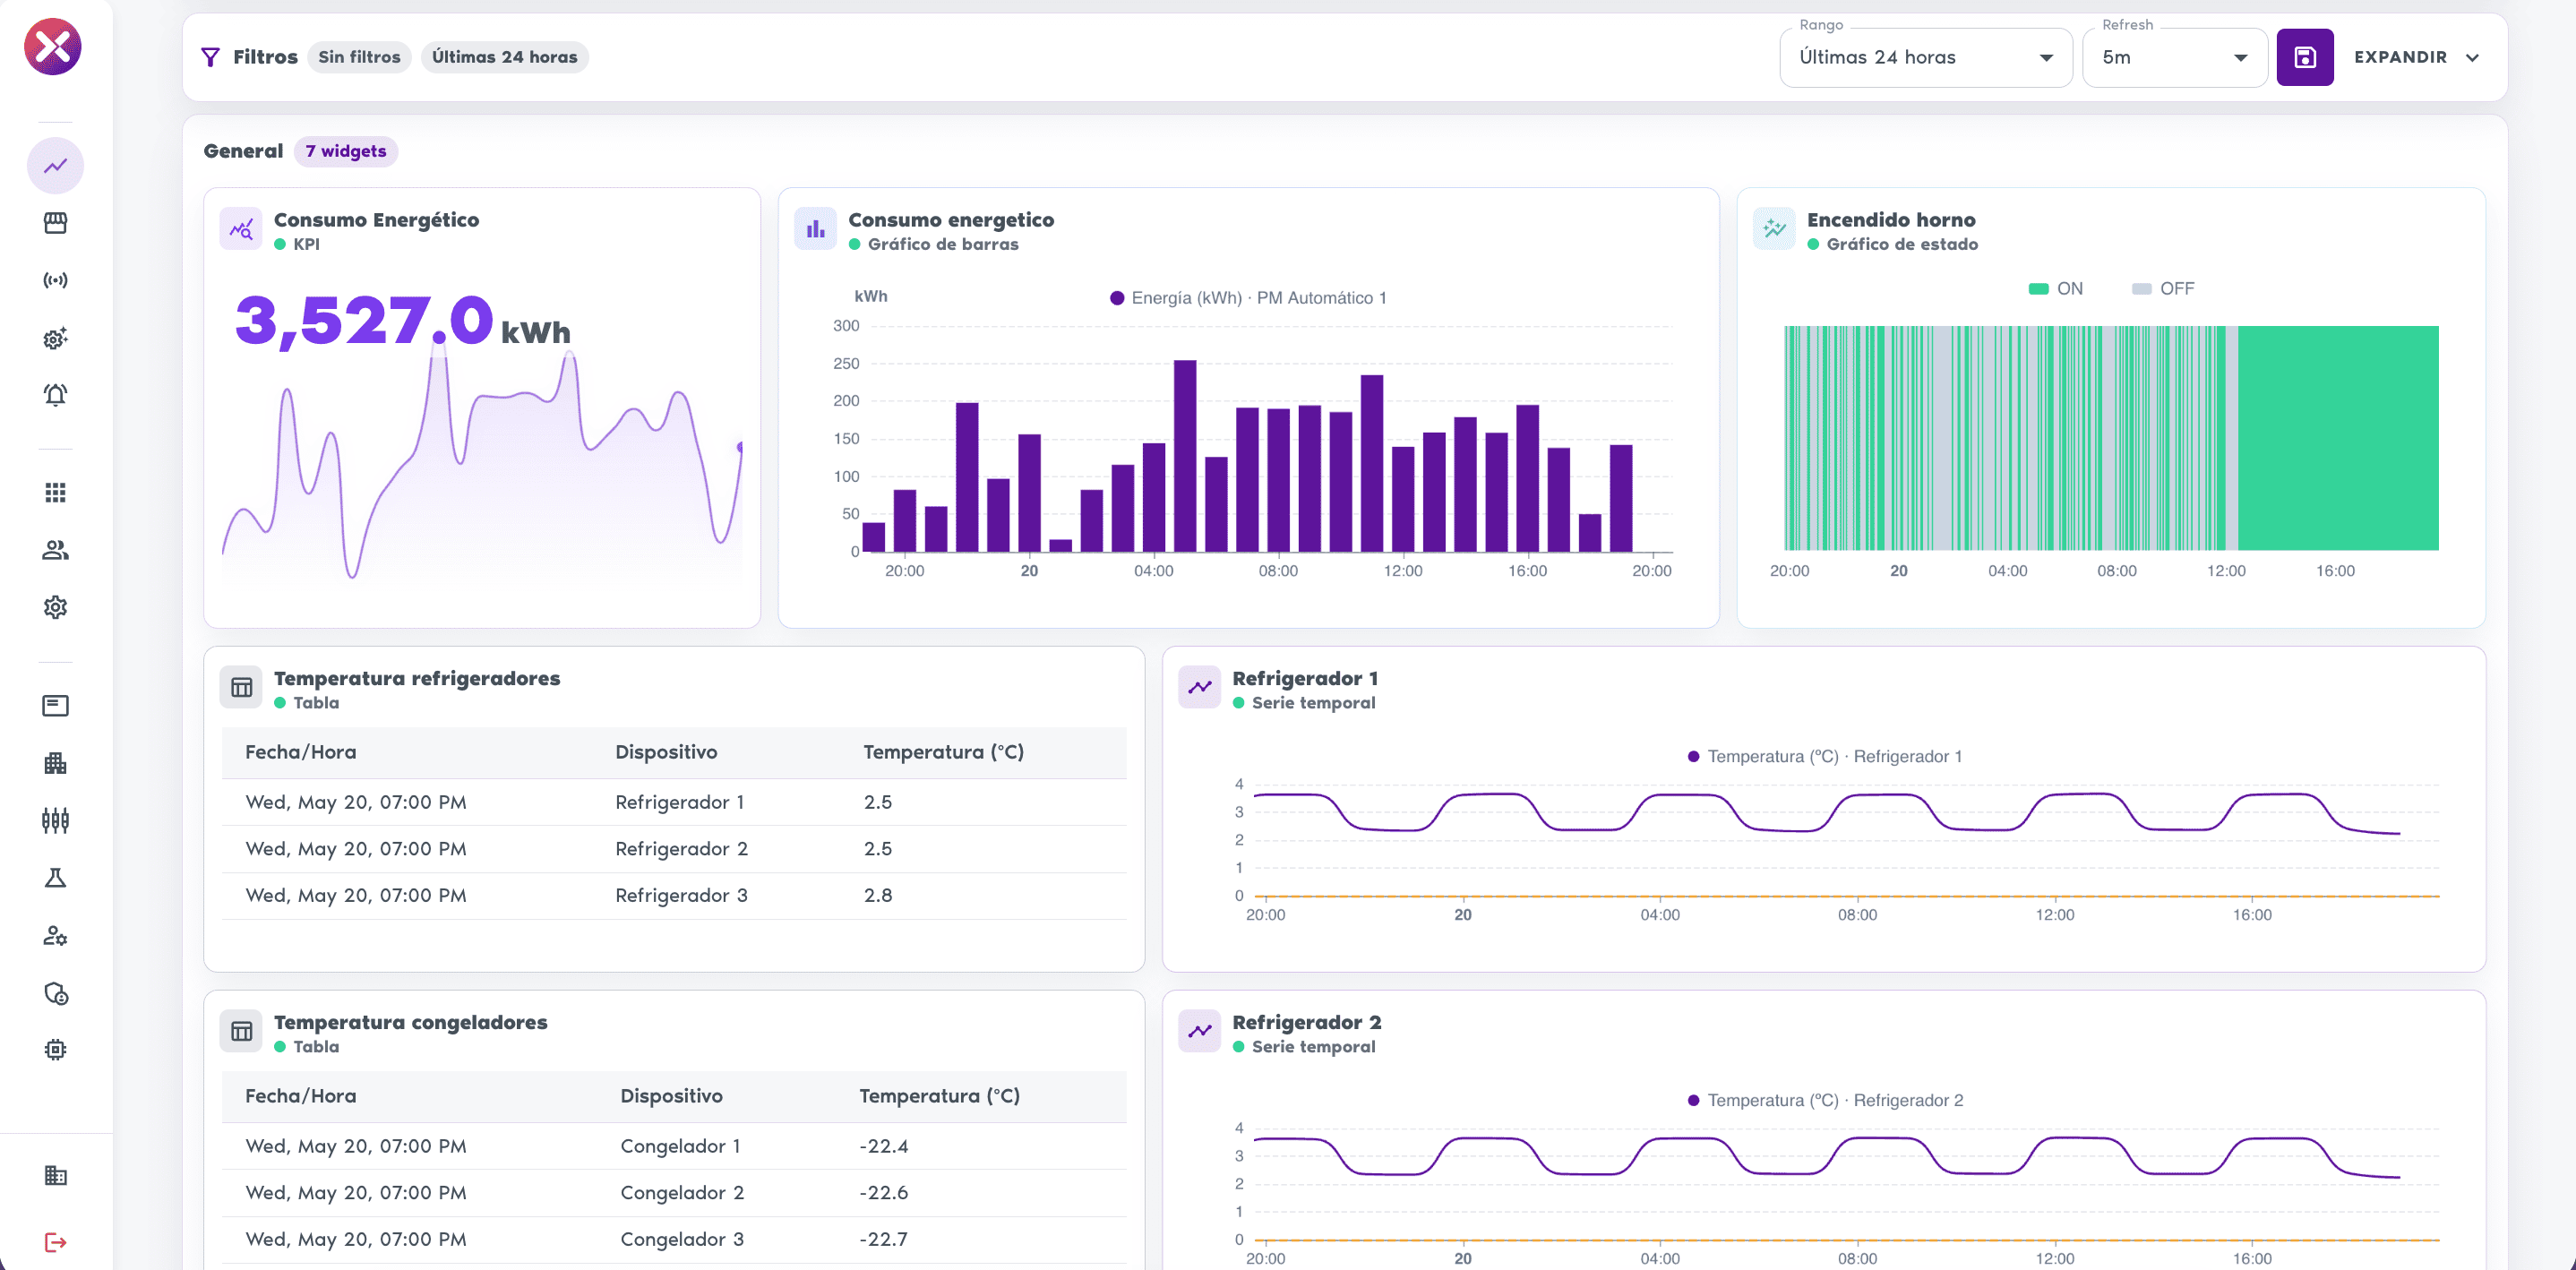Click the purple save dashboard button
2576x1270 pixels.
point(2304,57)
